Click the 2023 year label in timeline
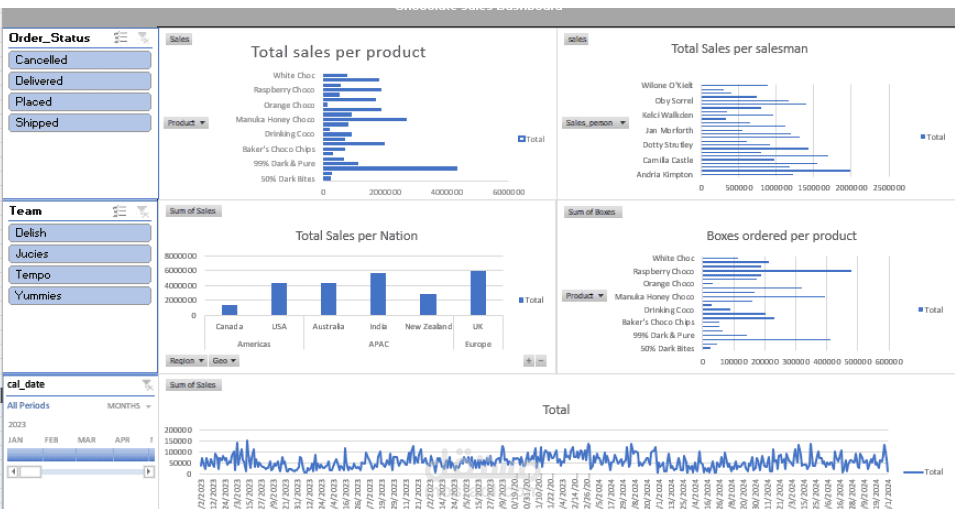 [x=17, y=425]
